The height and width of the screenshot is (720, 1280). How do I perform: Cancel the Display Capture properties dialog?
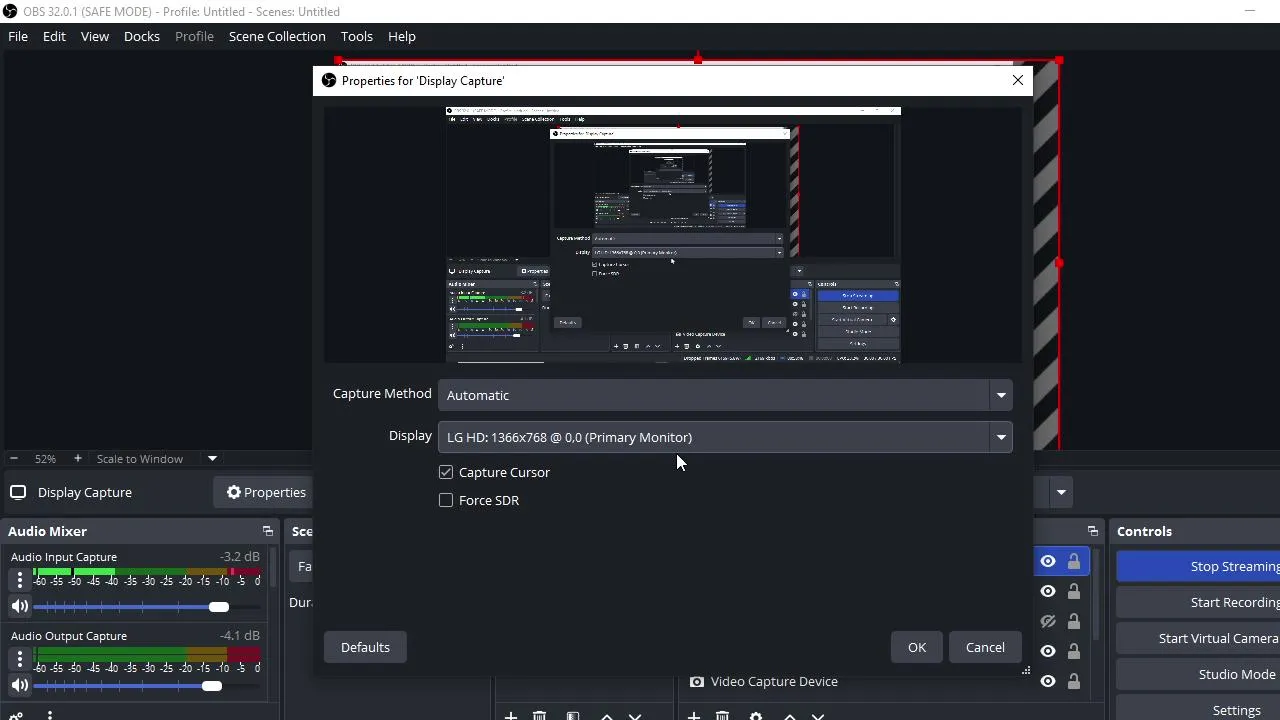[985, 647]
